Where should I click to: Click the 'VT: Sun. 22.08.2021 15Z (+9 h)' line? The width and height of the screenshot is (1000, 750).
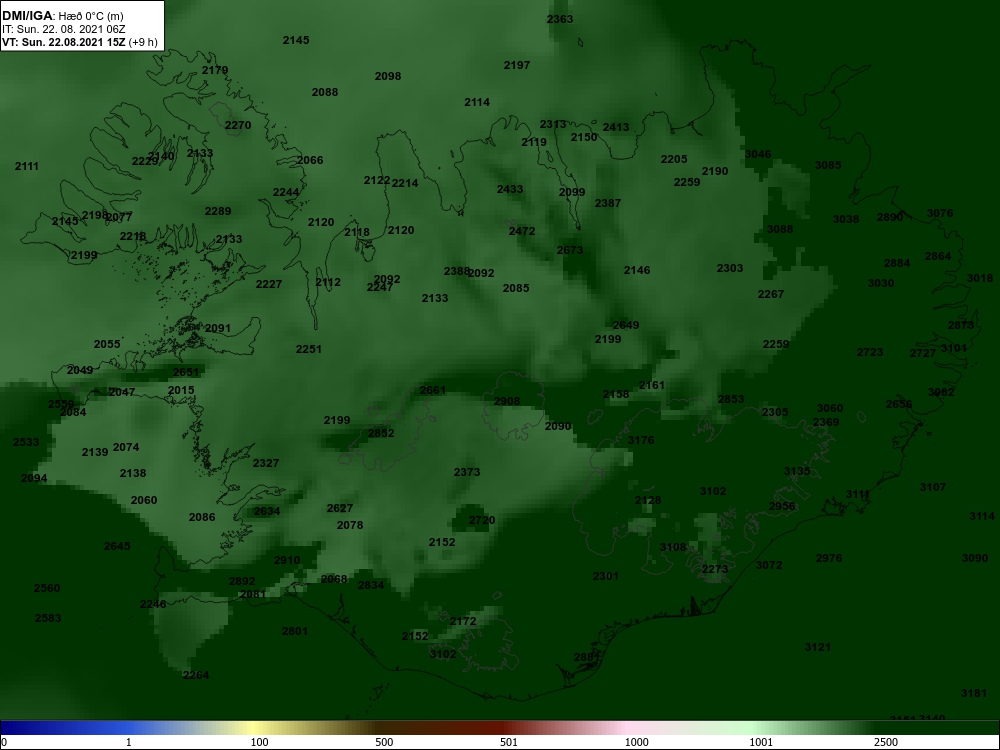[x=78, y=42]
